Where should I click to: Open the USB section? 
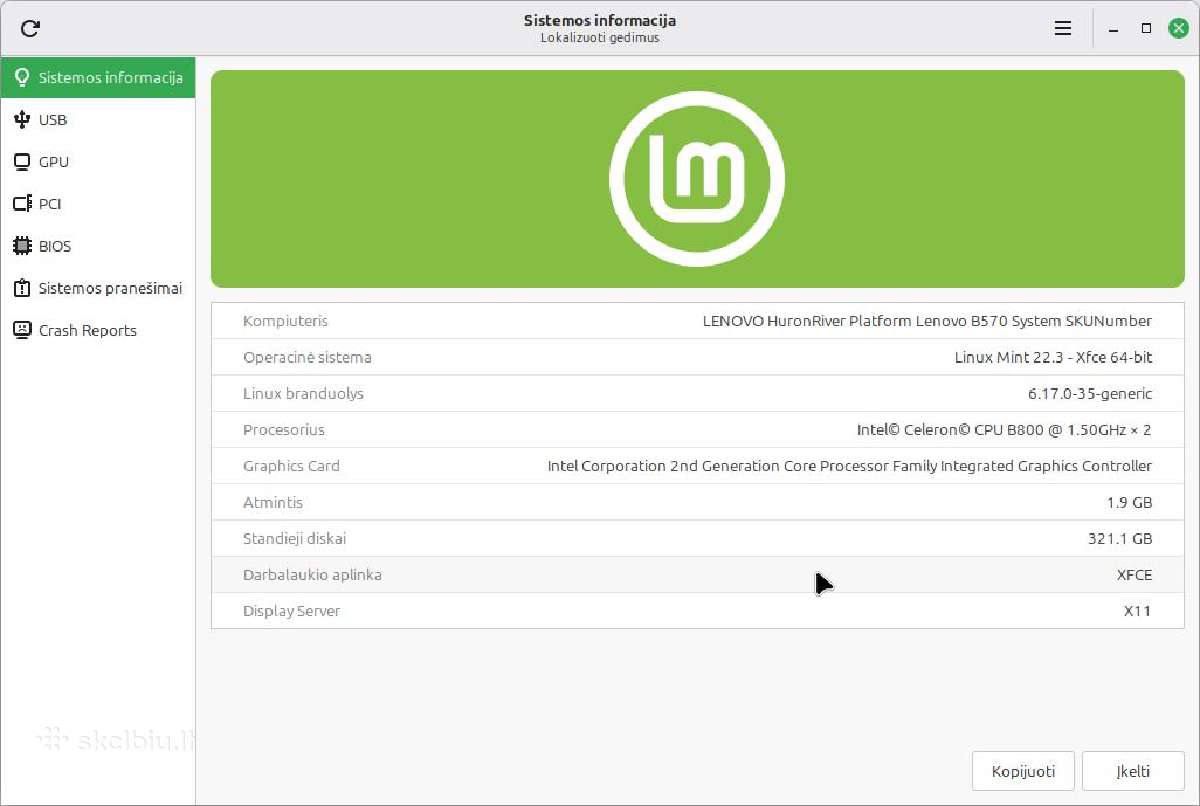(x=98, y=120)
